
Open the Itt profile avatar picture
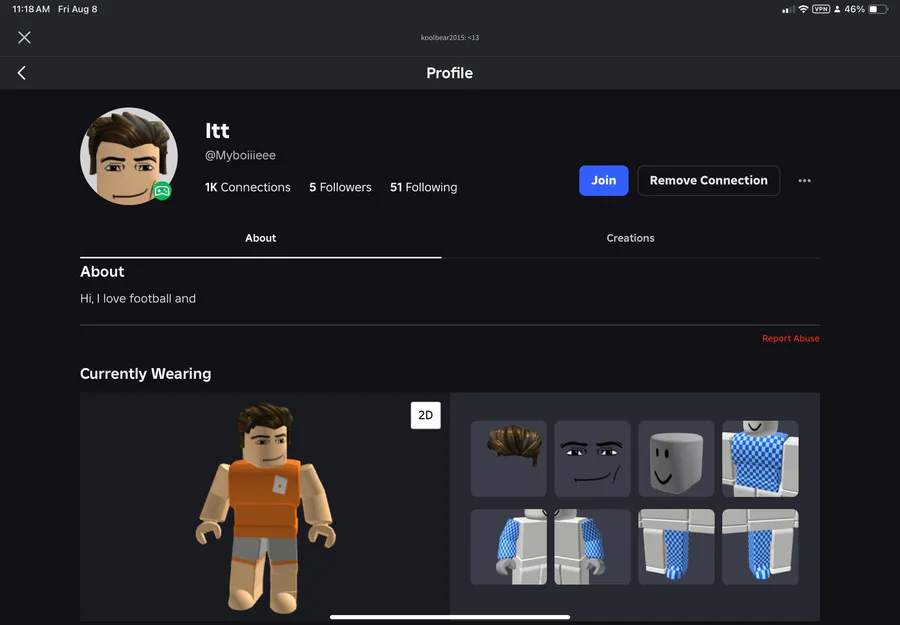click(129, 156)
